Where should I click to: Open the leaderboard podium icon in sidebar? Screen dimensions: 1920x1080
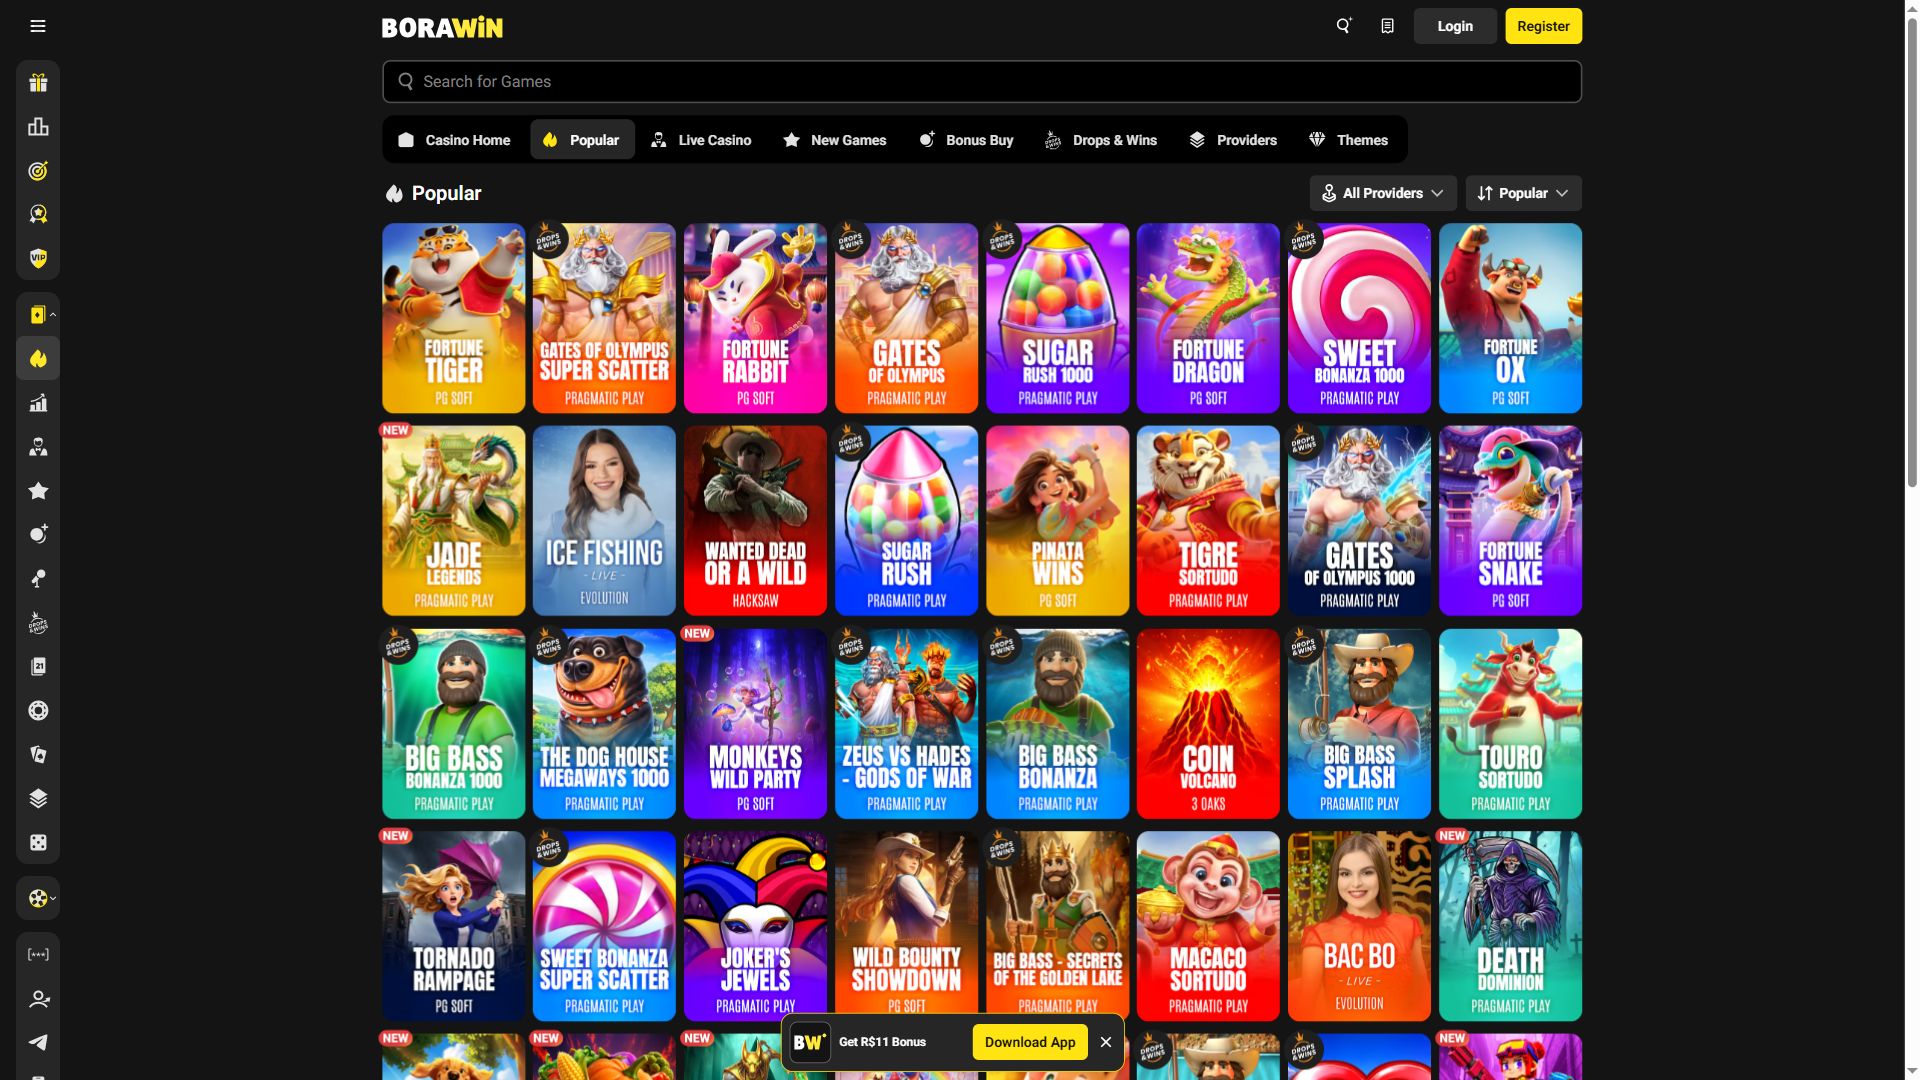point(38,127)
